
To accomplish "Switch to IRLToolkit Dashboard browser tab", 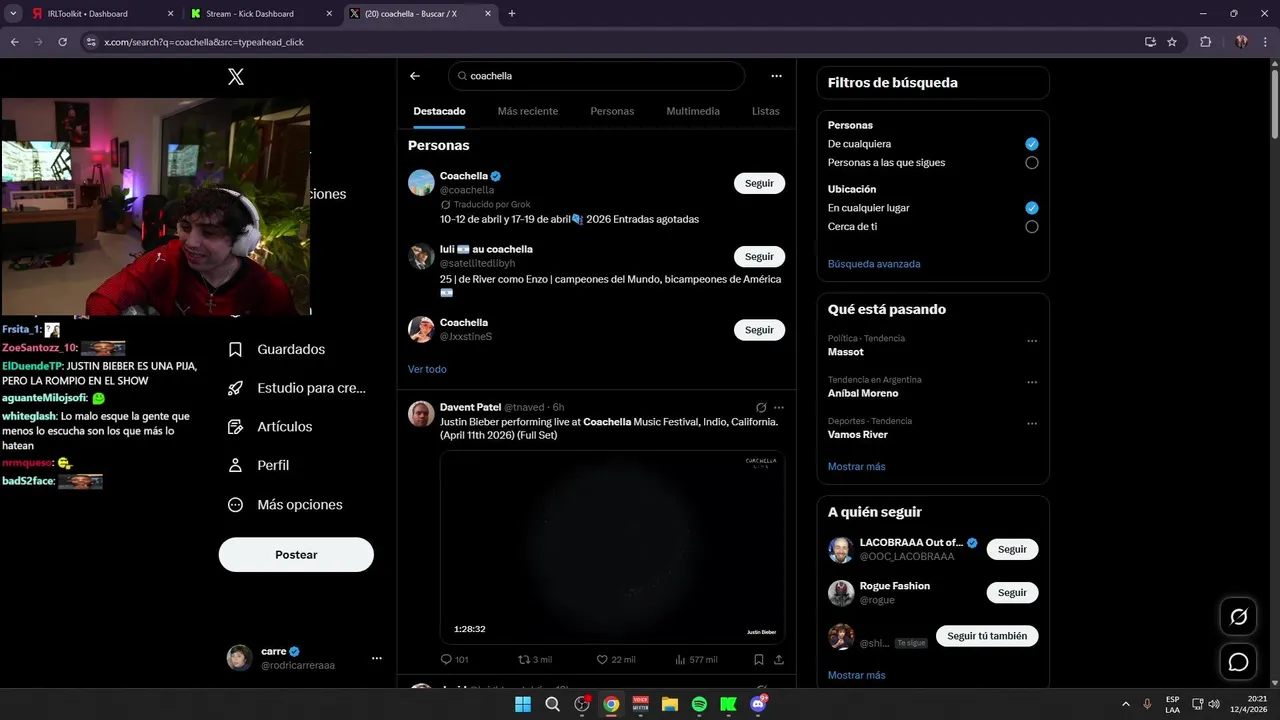I will pos(103,14).
